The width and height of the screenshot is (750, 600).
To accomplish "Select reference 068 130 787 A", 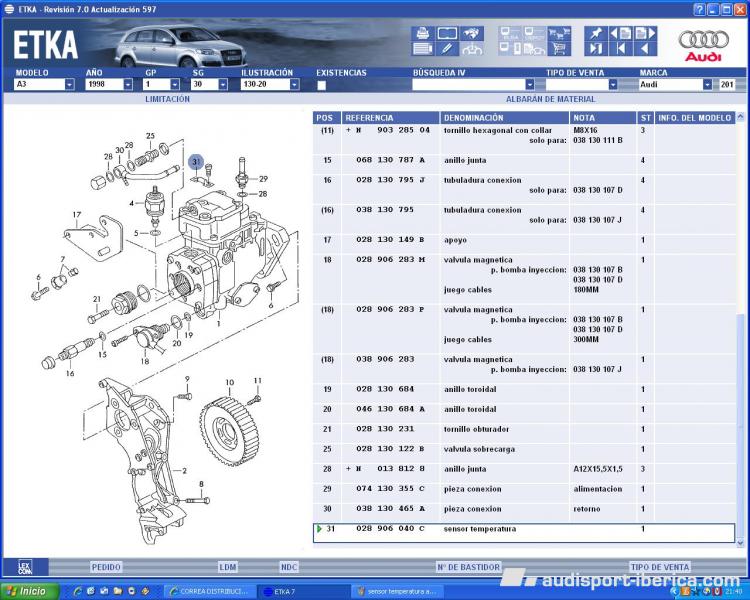I will (390, 160).
